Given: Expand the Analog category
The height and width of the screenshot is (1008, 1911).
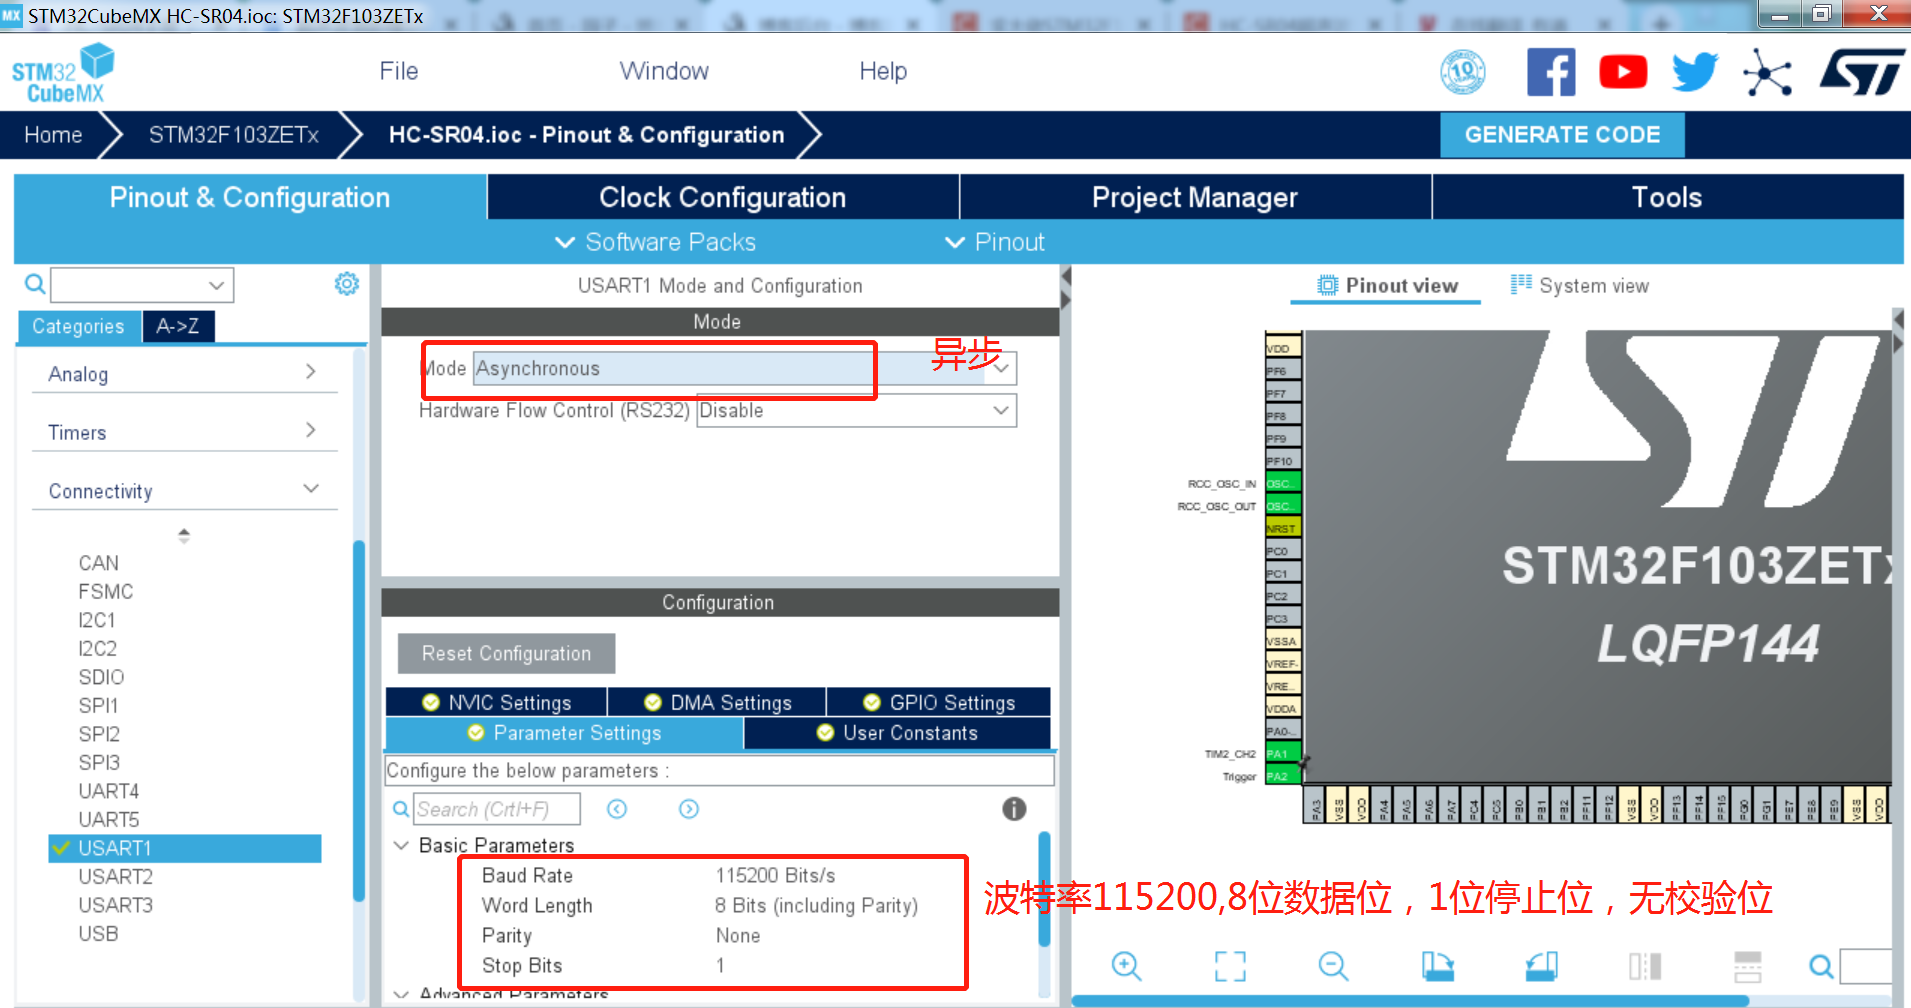Looking at the screenshot, I should [184, 374].
